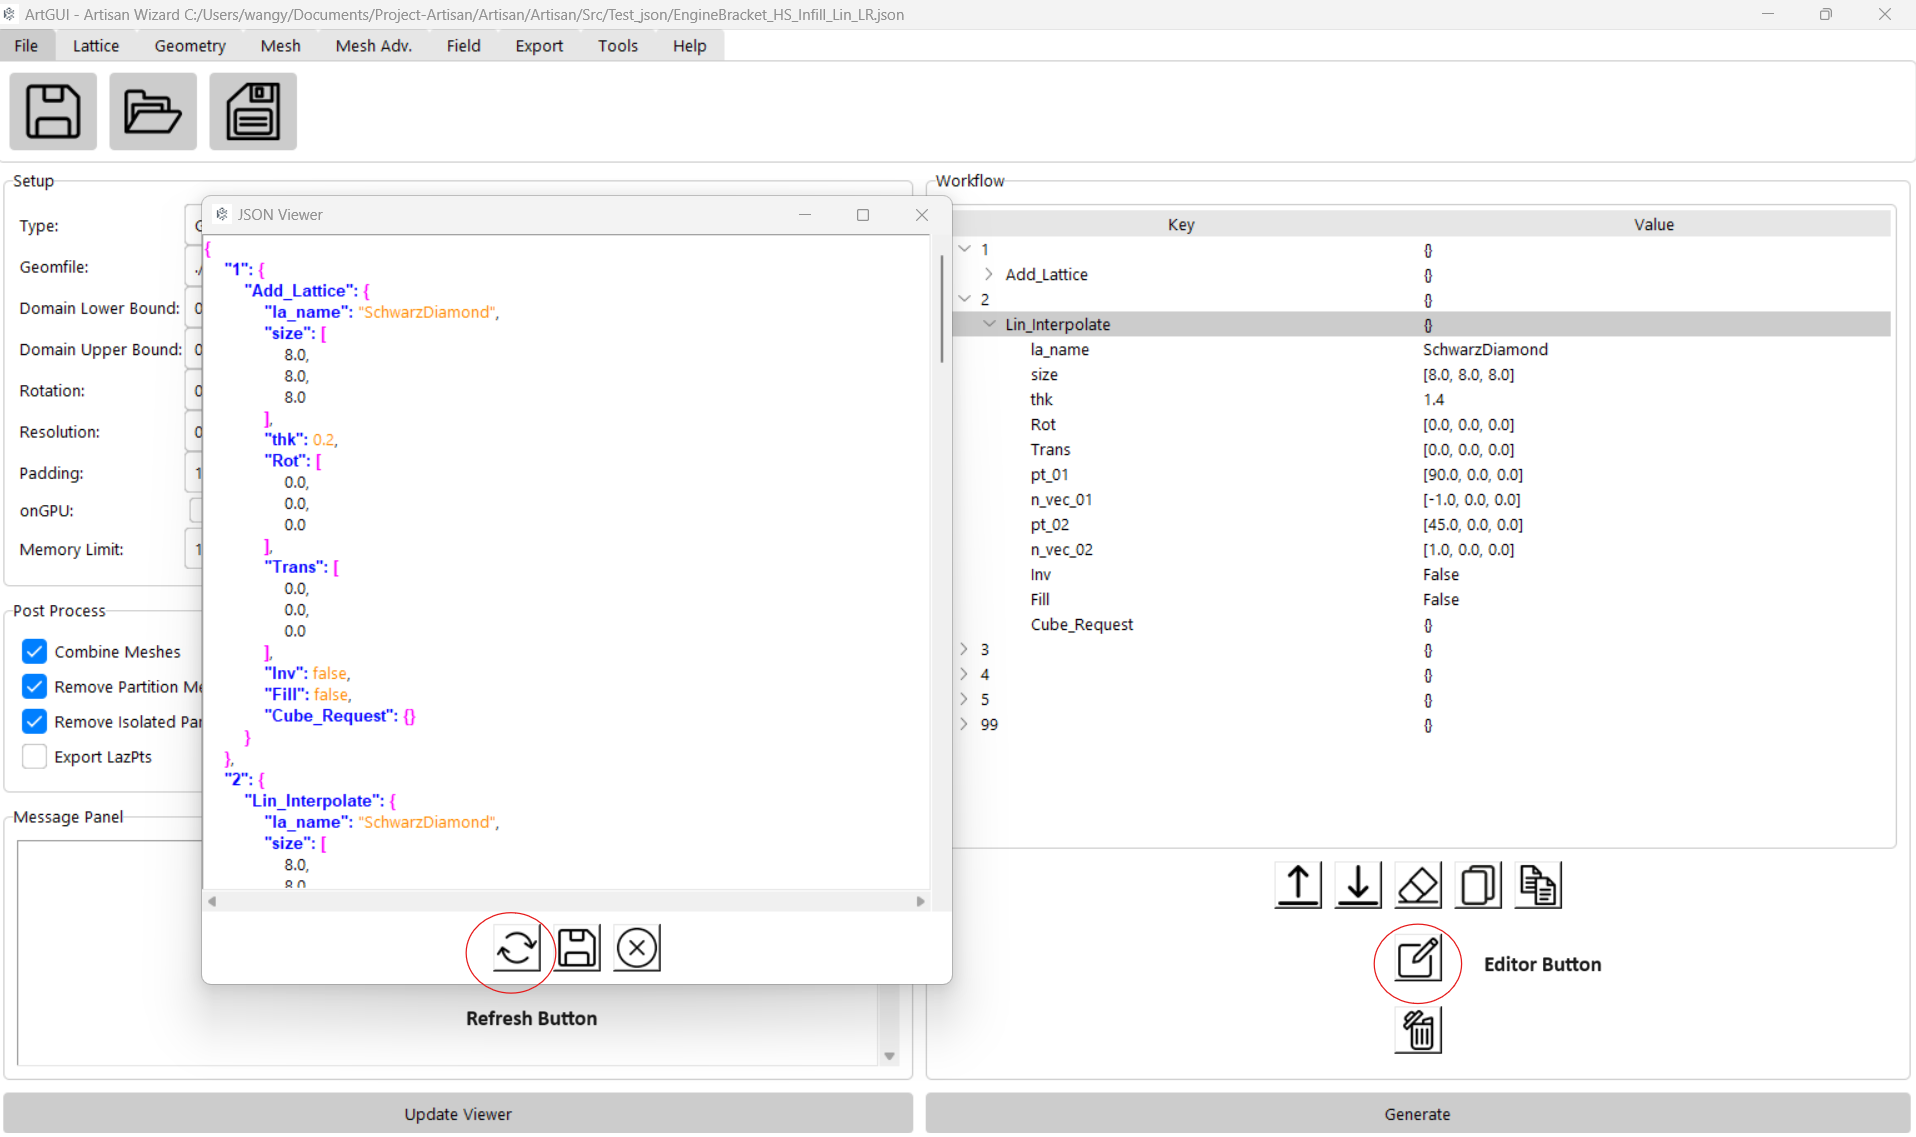This screenshot has width=1916, height=1137.
Task: Click the Key column header
Action: pyautogui.click(x=1181, y=225)
